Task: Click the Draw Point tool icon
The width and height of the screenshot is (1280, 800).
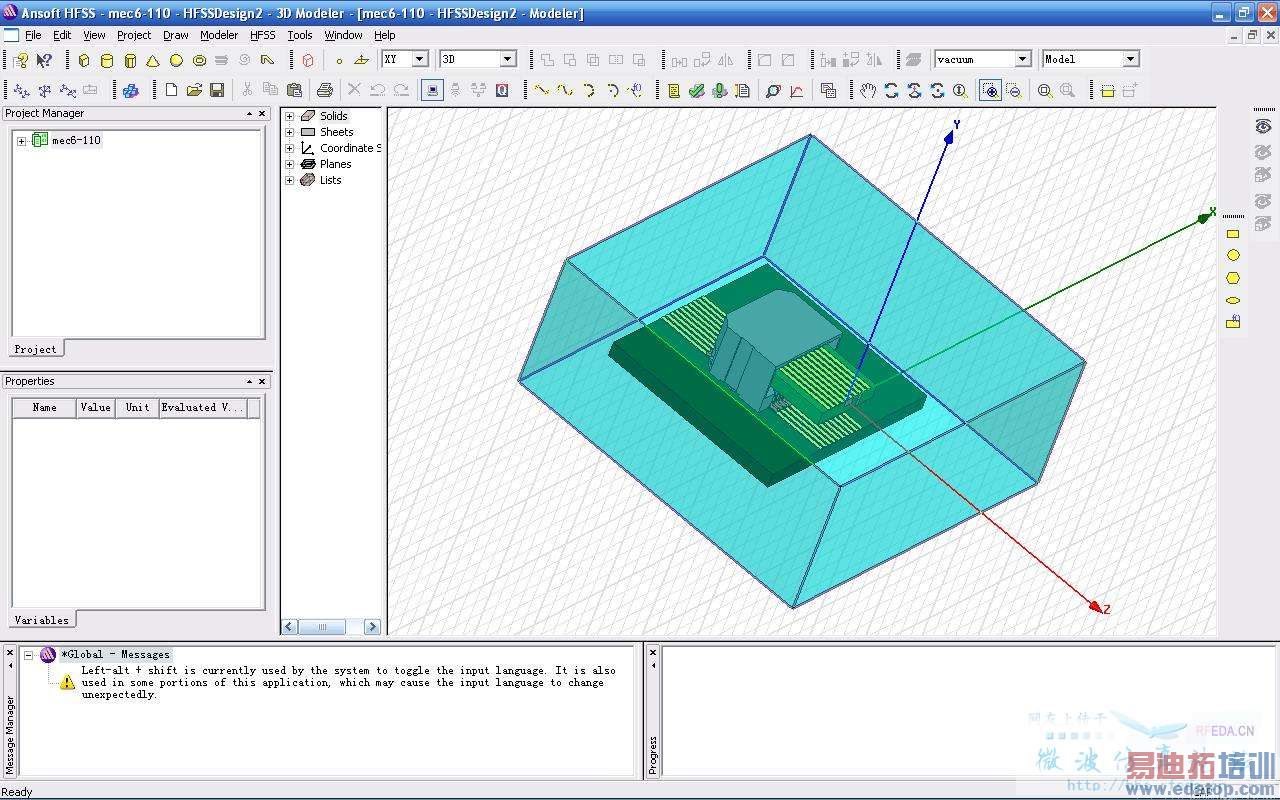Action: point(339,60)
